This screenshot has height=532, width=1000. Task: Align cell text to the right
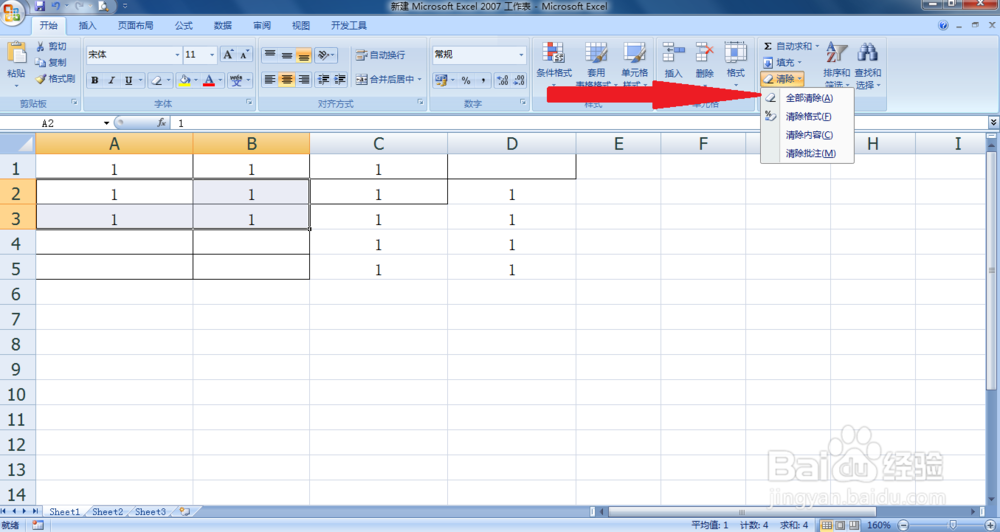tap(304, 80)
